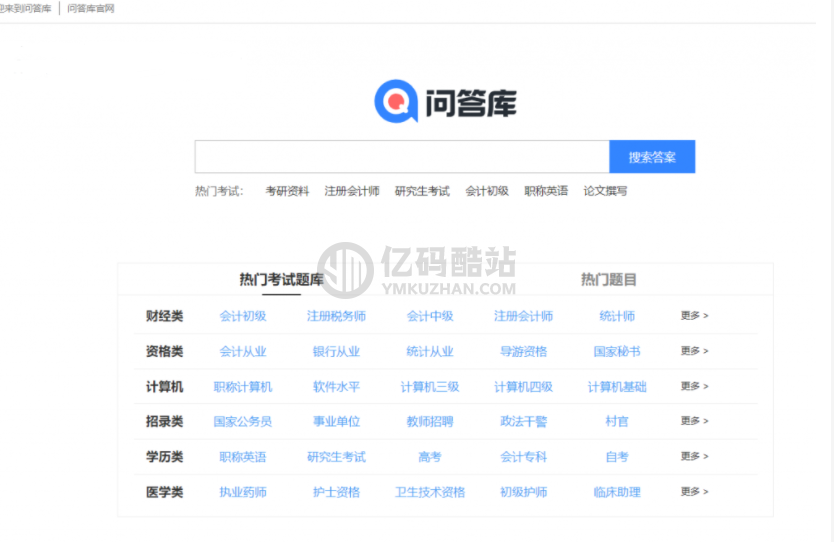Open 职称英语 in the 学历类 row
This screenshot has height=542, width=834.
pyautogui.click(x=243, y=456)
